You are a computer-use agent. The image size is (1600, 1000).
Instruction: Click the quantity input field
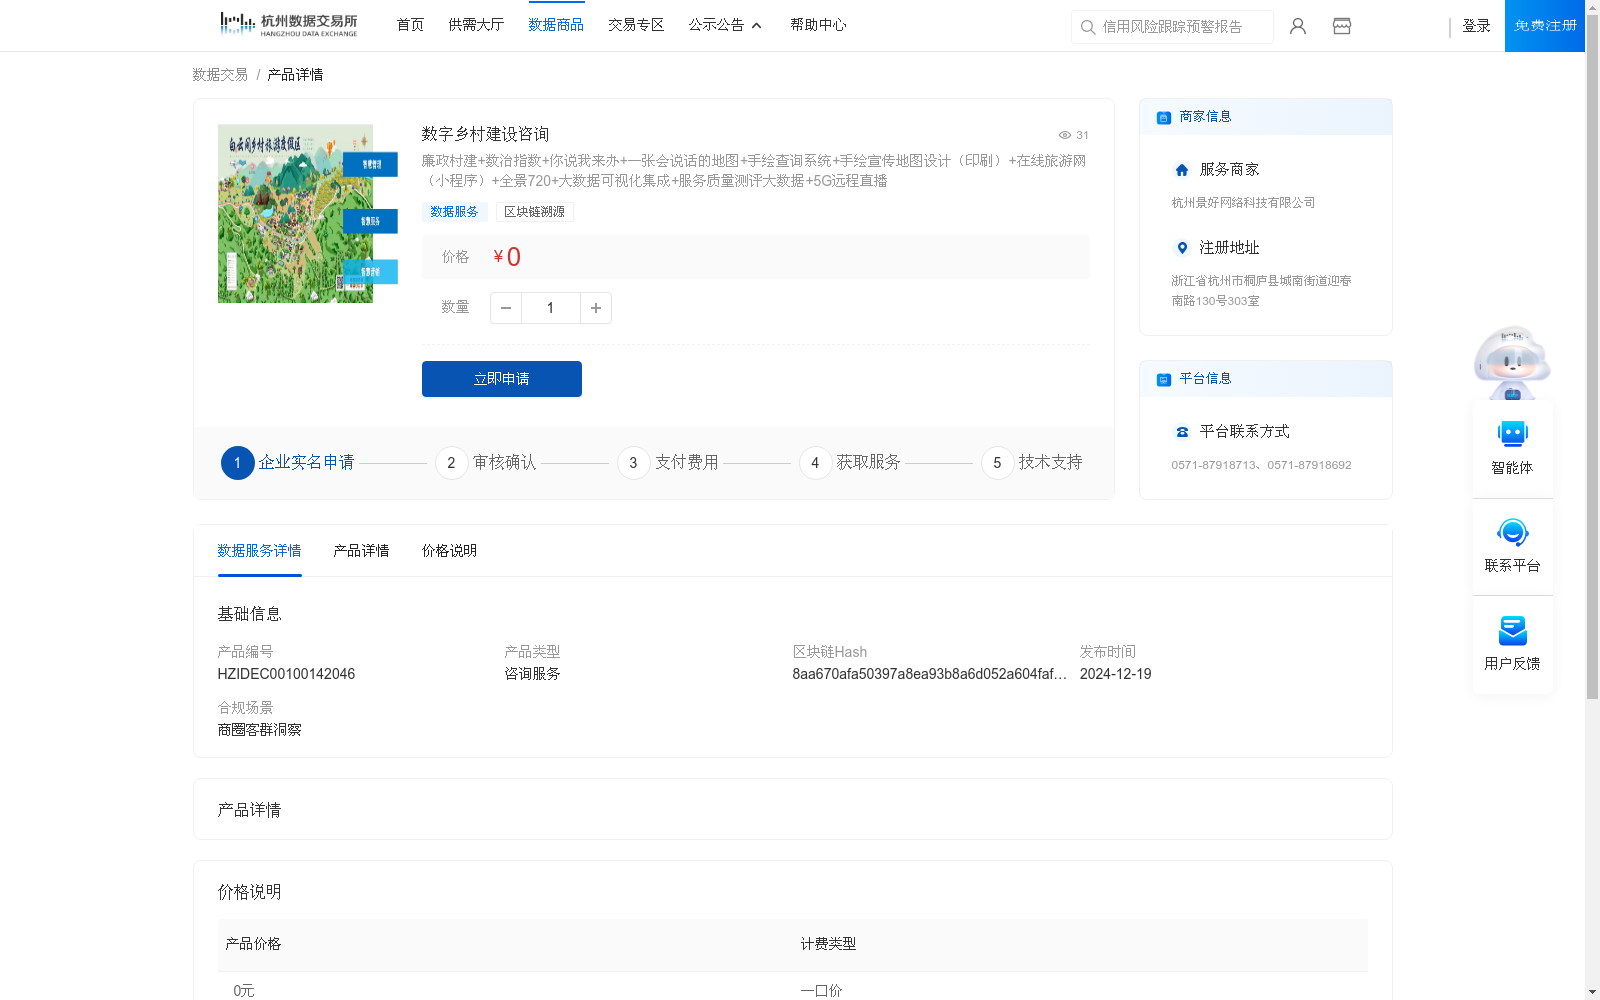(551, 308)
